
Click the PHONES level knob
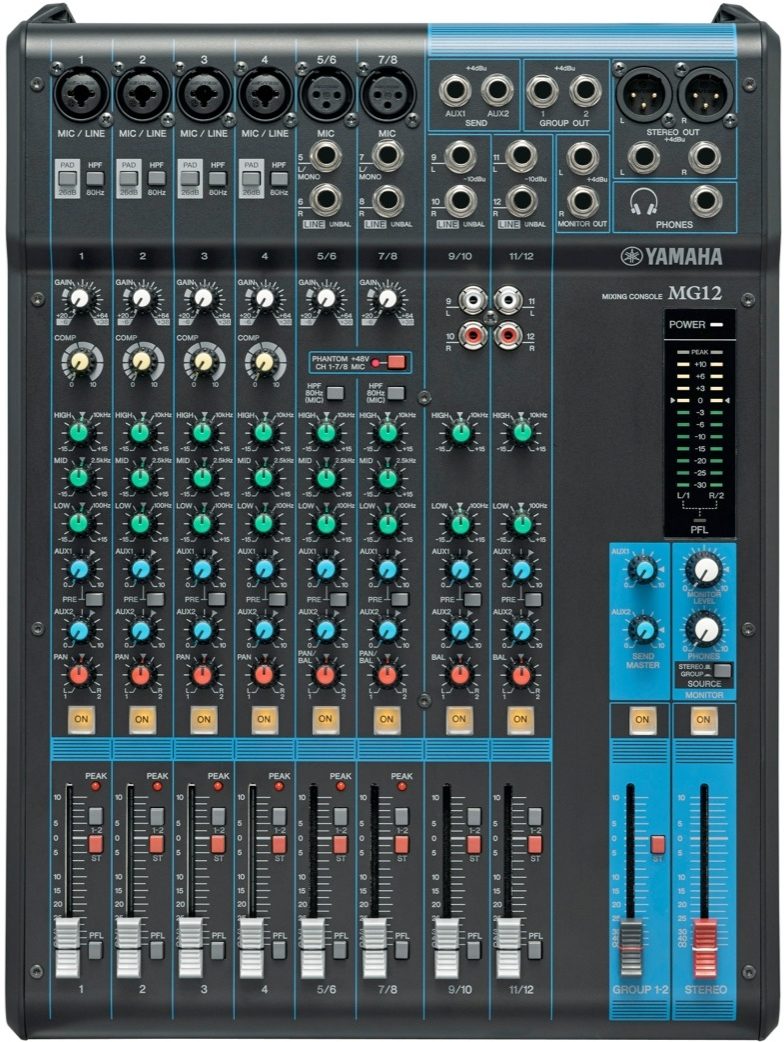click(x=705, y=629)
